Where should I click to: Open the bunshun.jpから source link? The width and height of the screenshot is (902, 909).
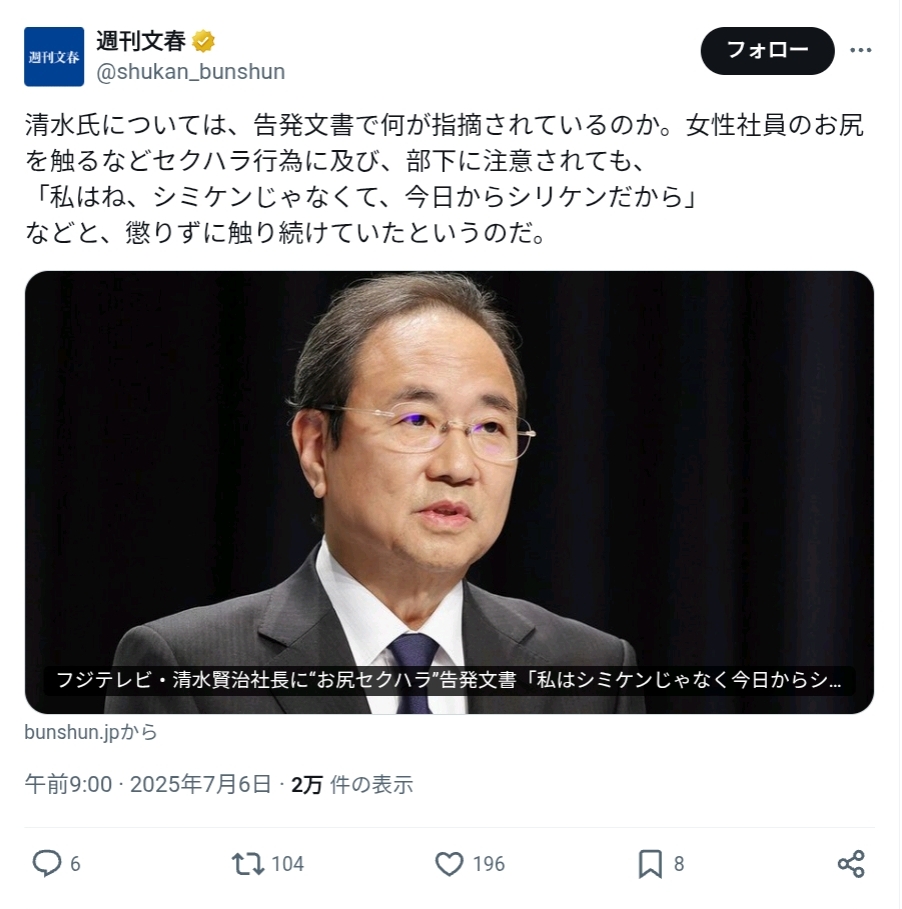[x=91, y=732]
